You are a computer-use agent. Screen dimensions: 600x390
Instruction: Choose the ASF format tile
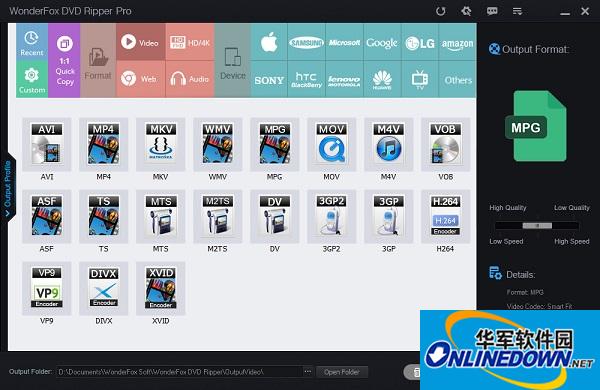[47, 216]
